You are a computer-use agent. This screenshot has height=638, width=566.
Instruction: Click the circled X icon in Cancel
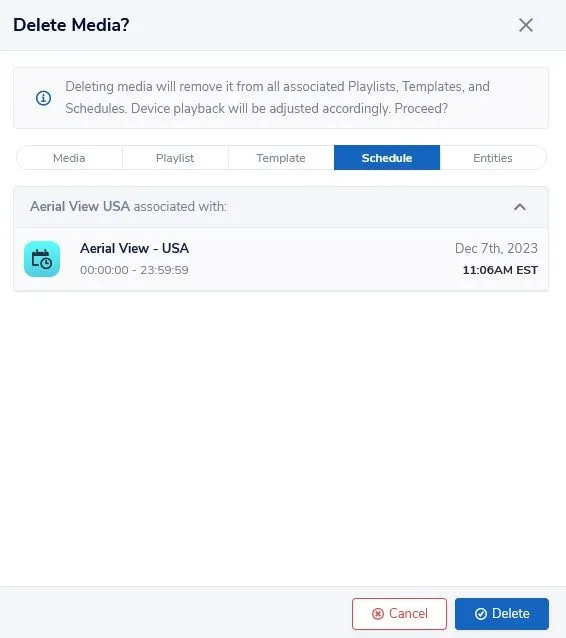[x=378, y=614]
